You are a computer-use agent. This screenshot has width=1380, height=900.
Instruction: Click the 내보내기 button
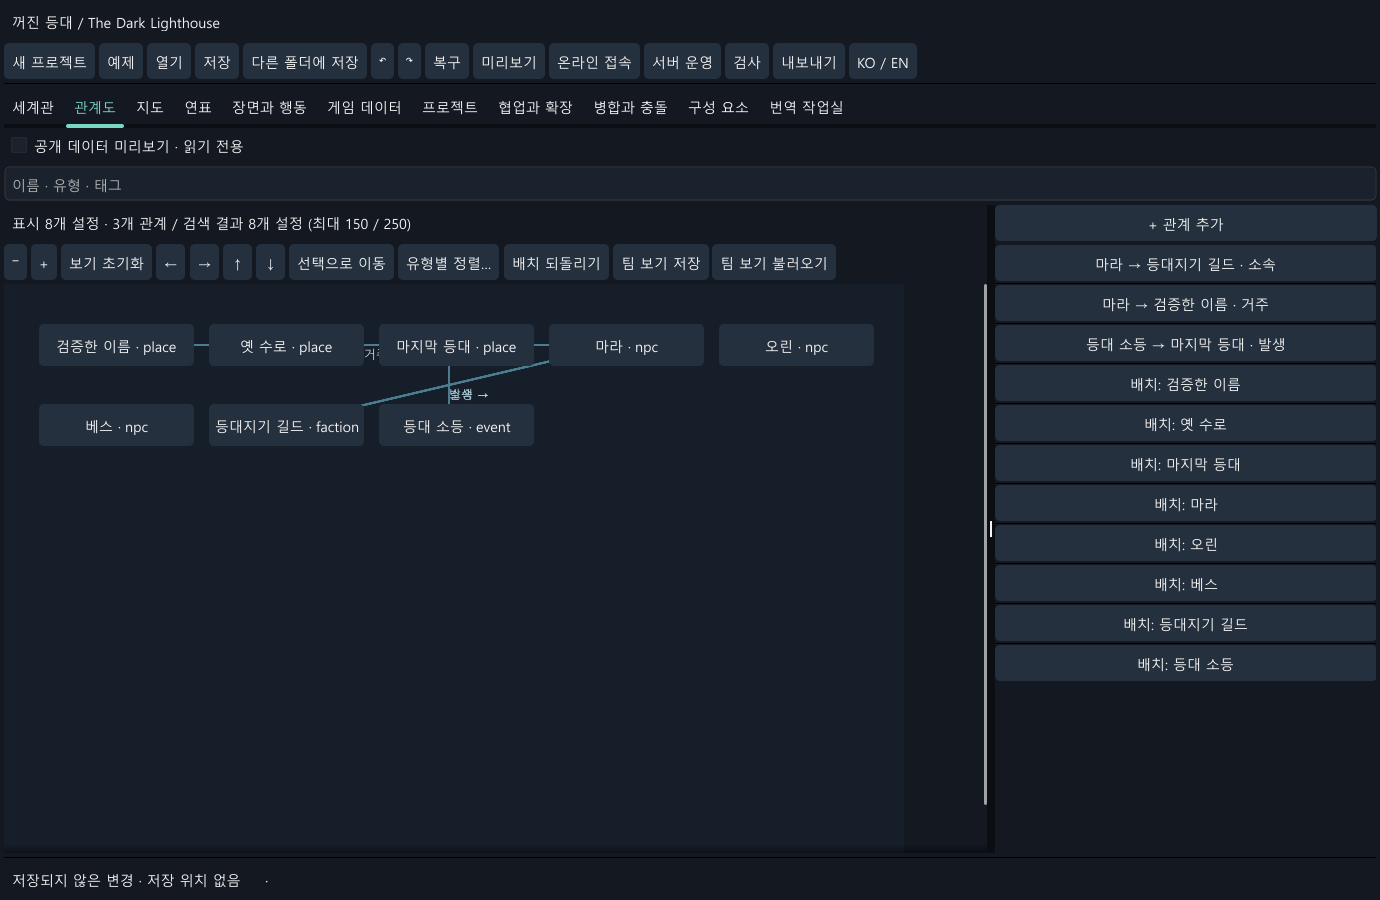coord(808,62)
